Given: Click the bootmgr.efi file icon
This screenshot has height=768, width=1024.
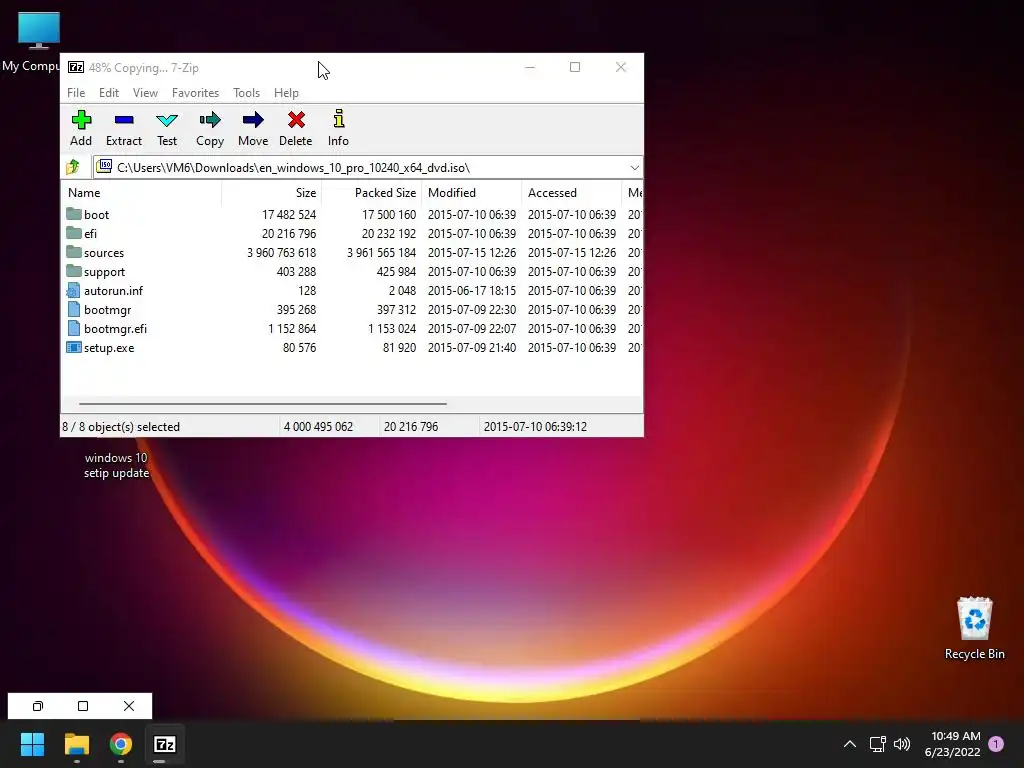Looking at the screenshot, I should (74, 328).
